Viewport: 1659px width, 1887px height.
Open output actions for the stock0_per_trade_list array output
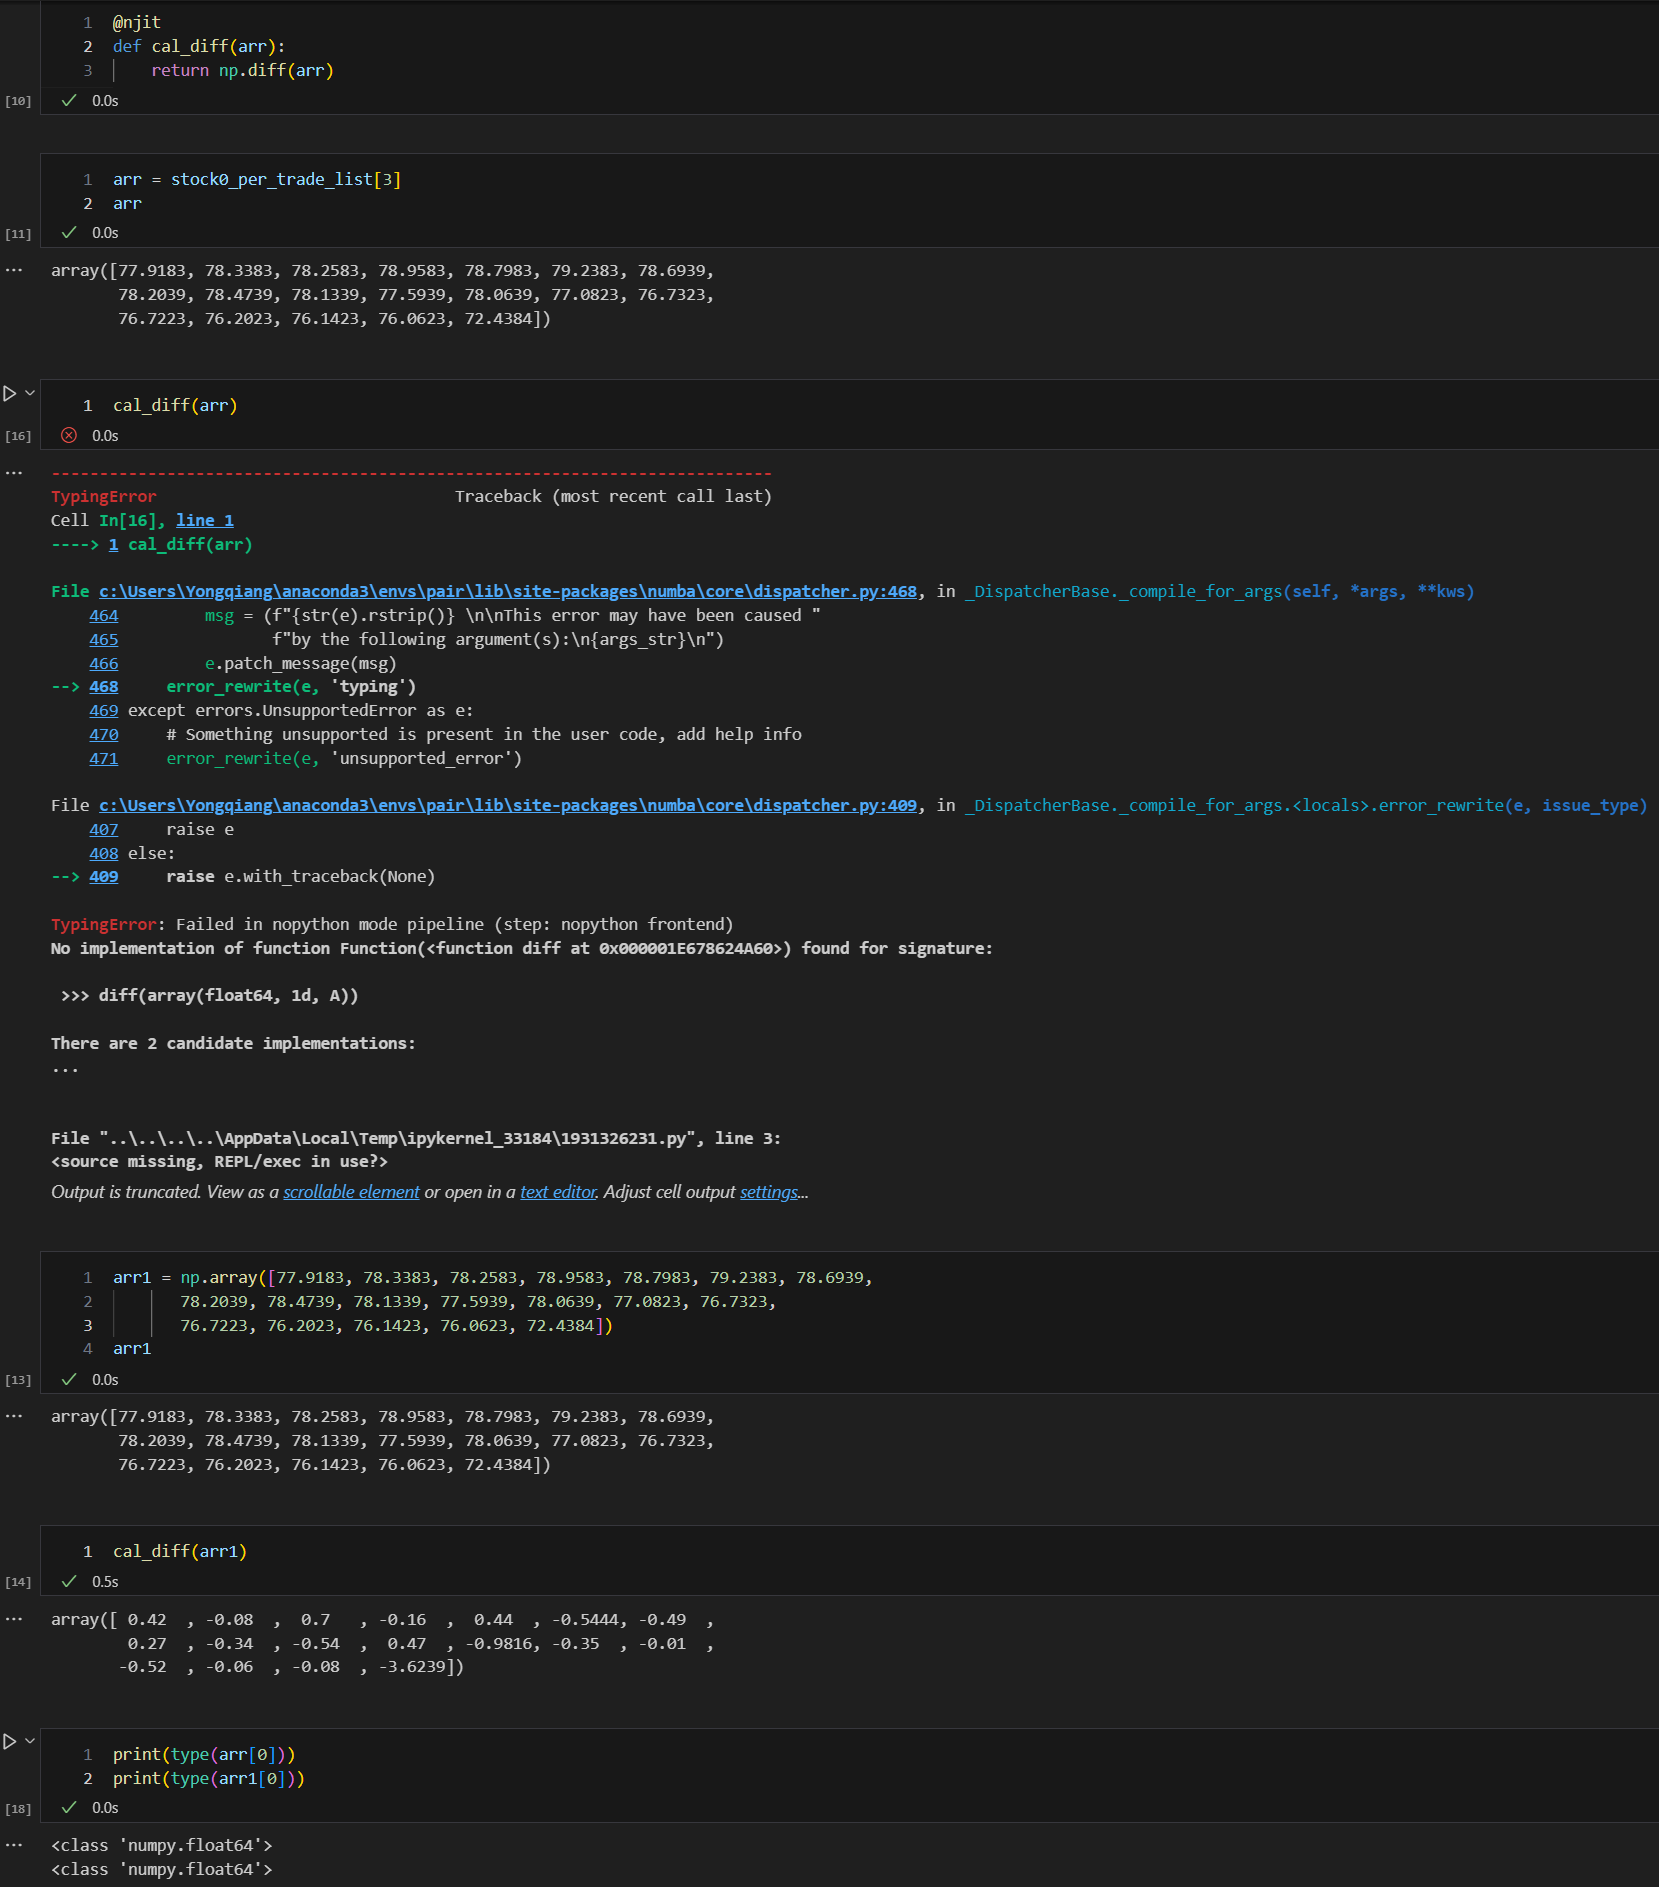click(x=14, y=270)
